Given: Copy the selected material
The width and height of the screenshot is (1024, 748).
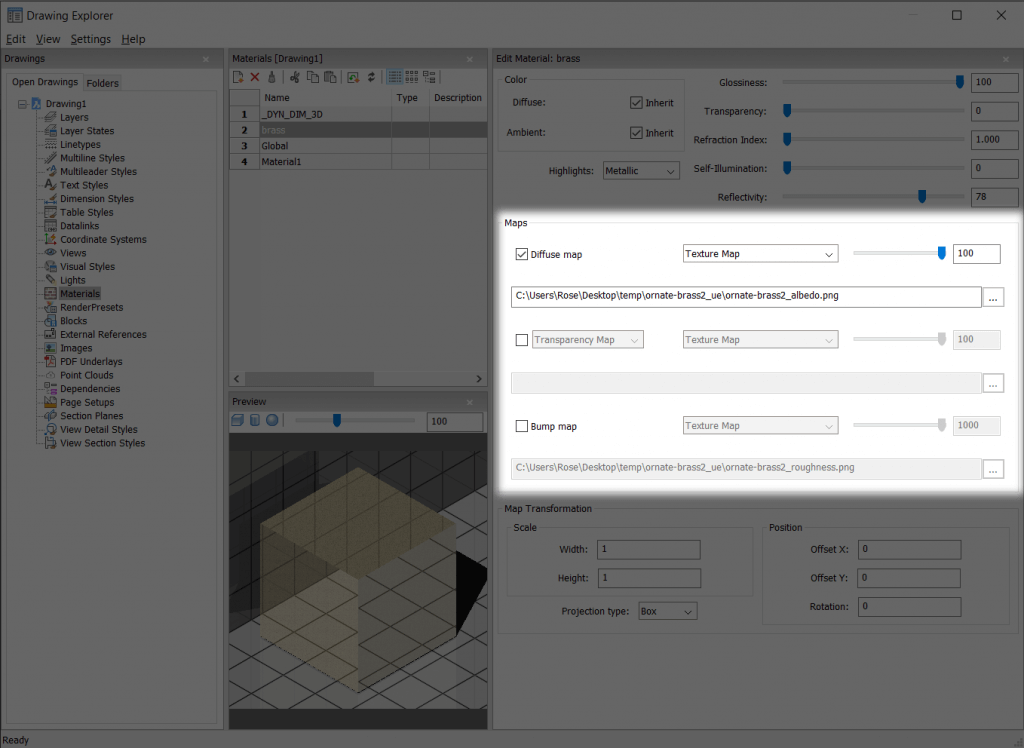Looking at the screenshot, I should [x=312, y=77].
